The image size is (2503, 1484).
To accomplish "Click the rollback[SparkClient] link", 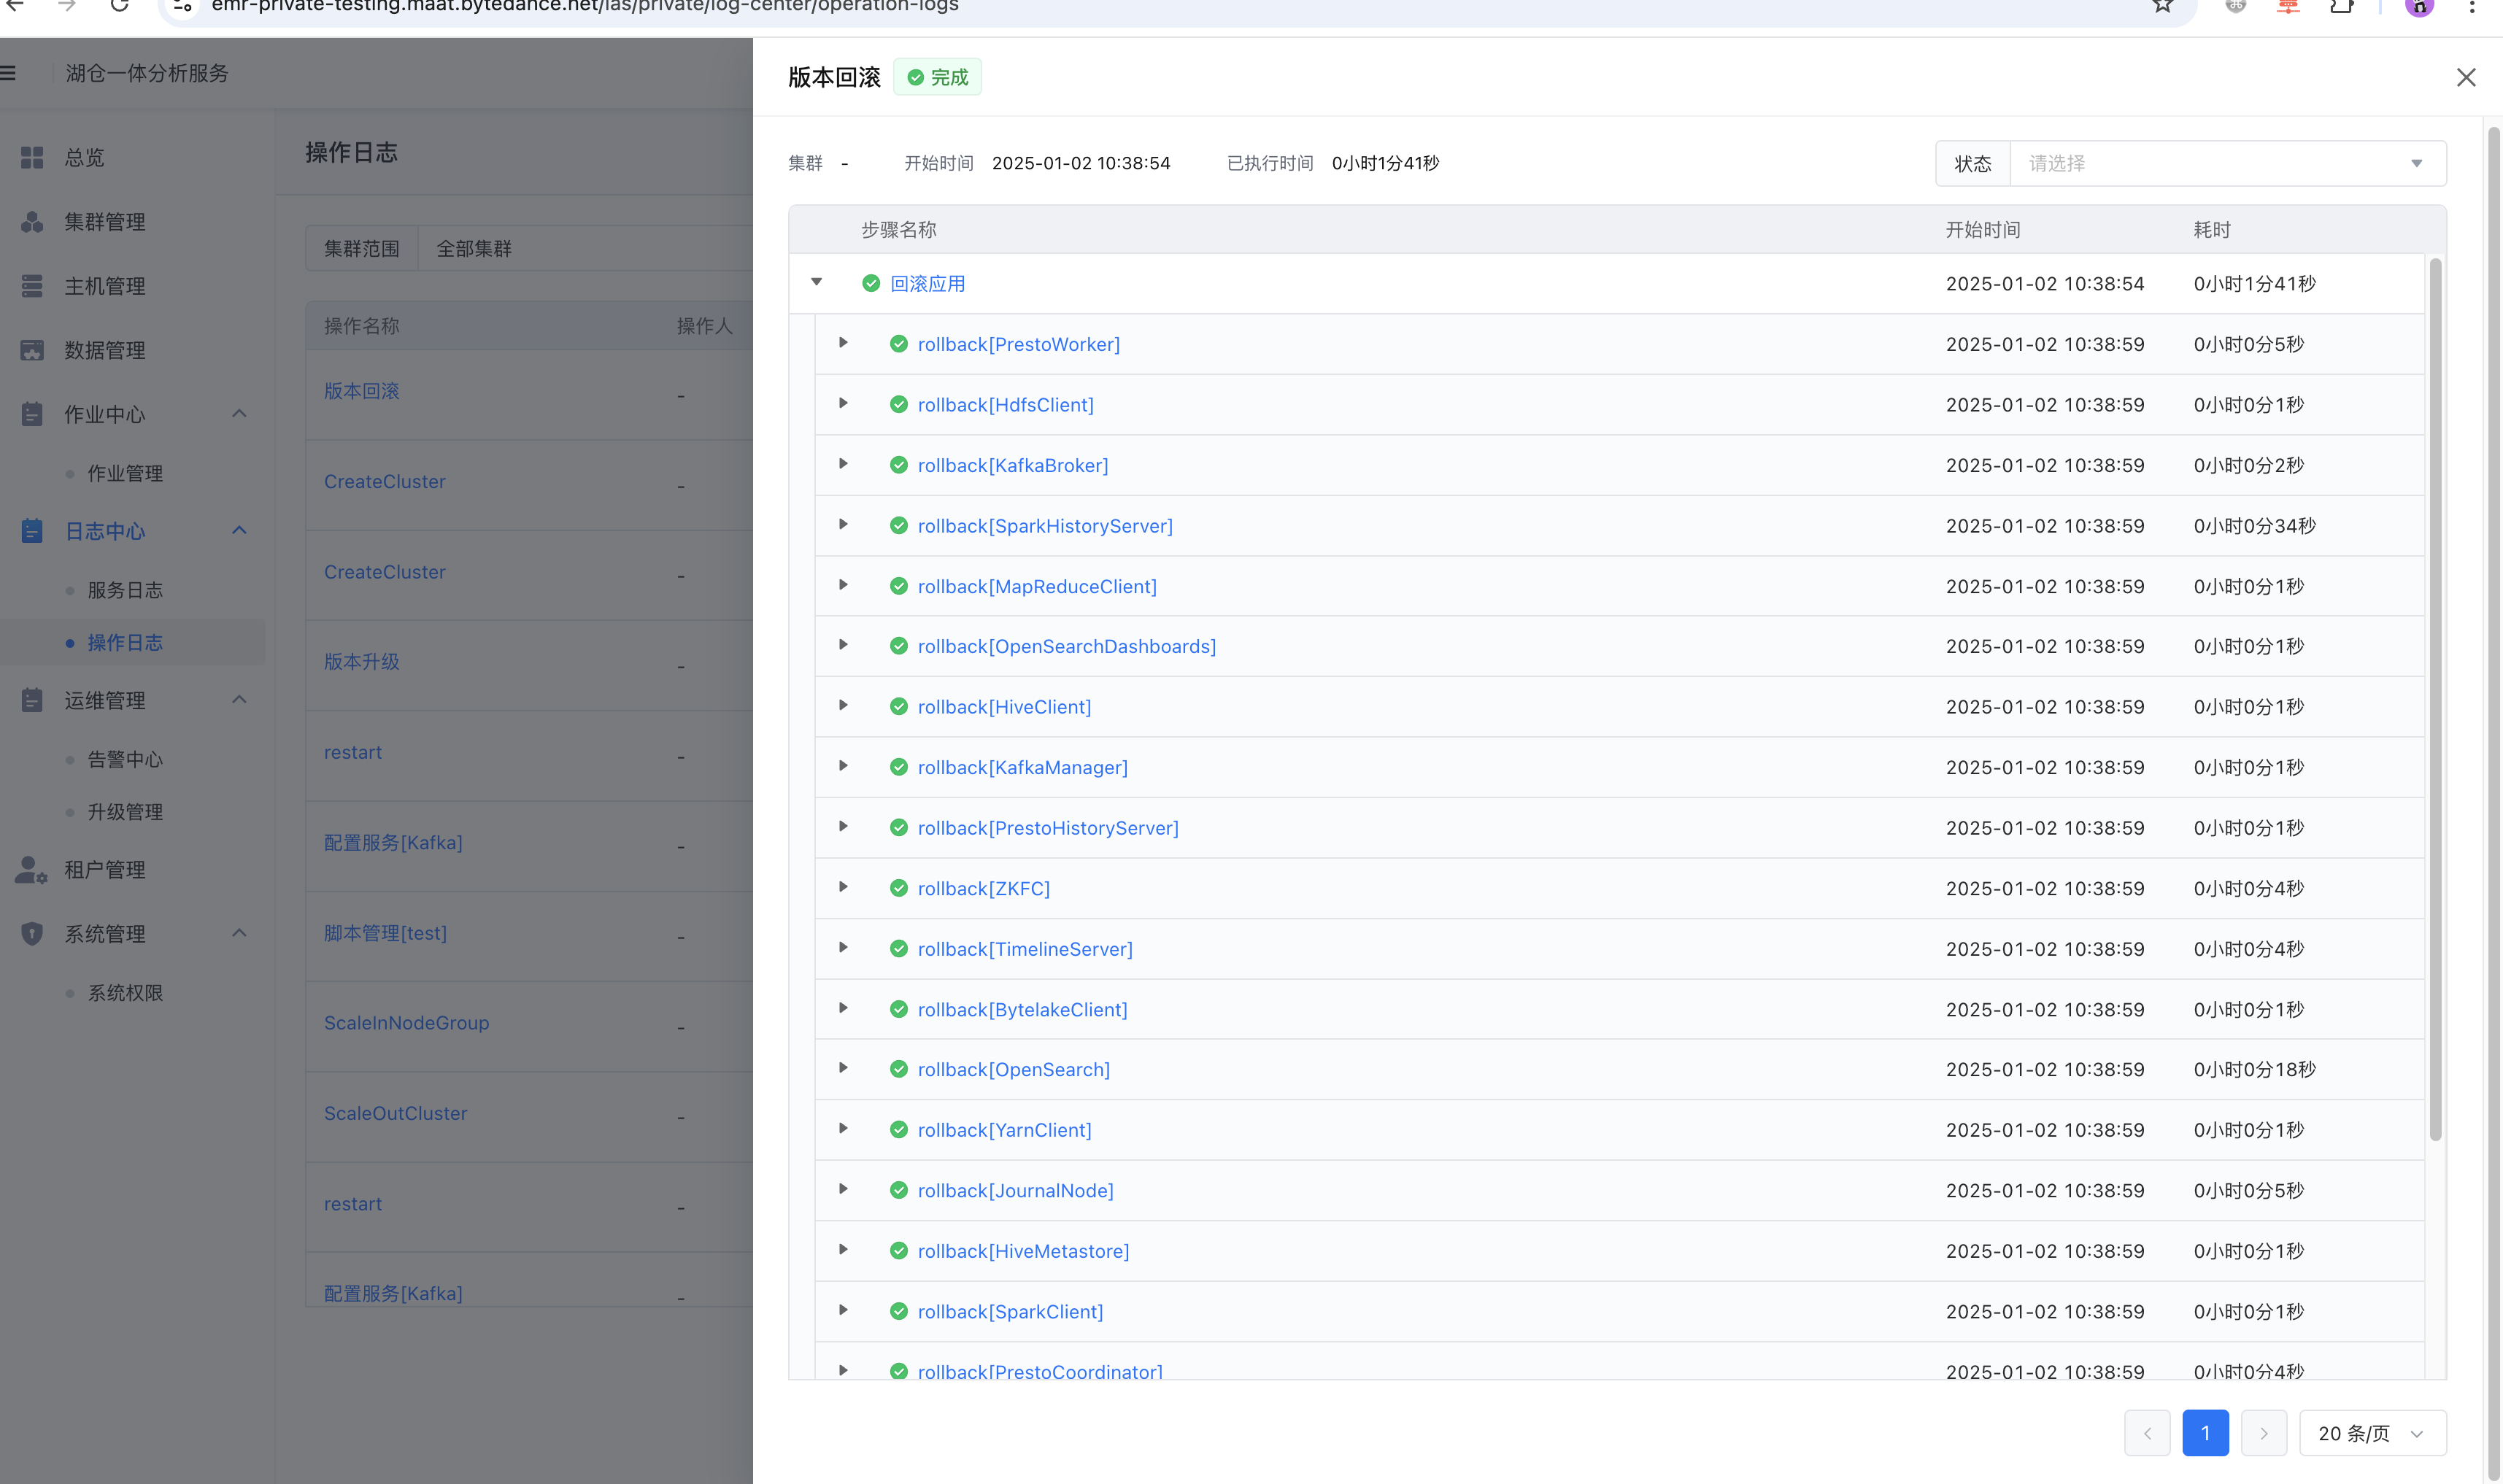I will pyautogui.click(x=1010, y=1311).
